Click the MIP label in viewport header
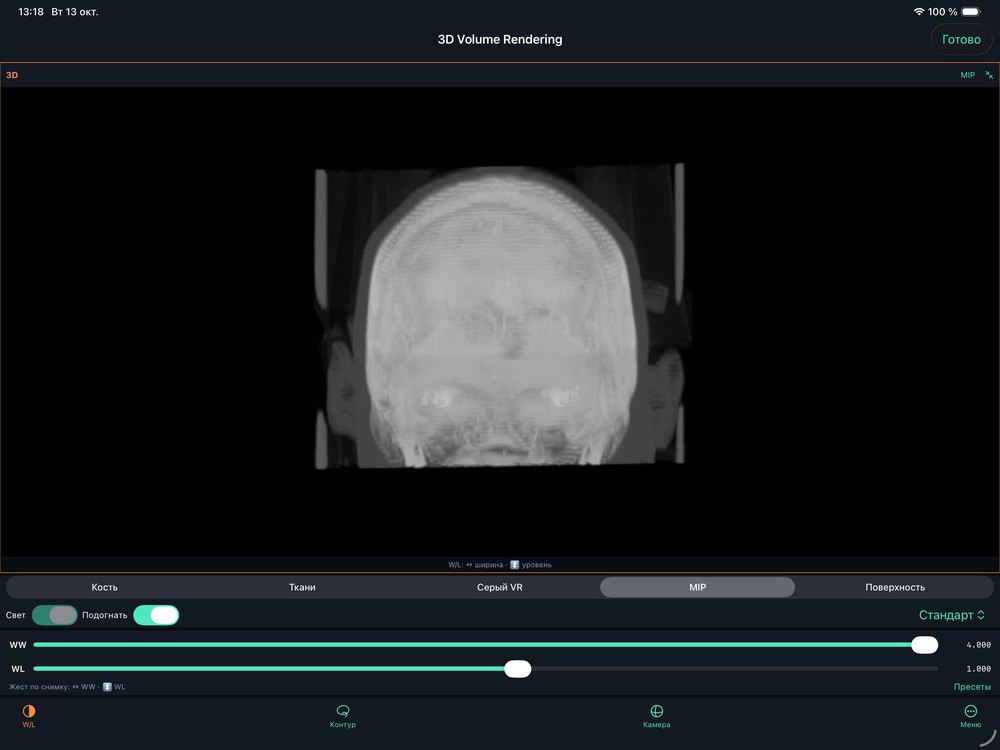This screenshot has height=750, width=1000. click(967, 75)
